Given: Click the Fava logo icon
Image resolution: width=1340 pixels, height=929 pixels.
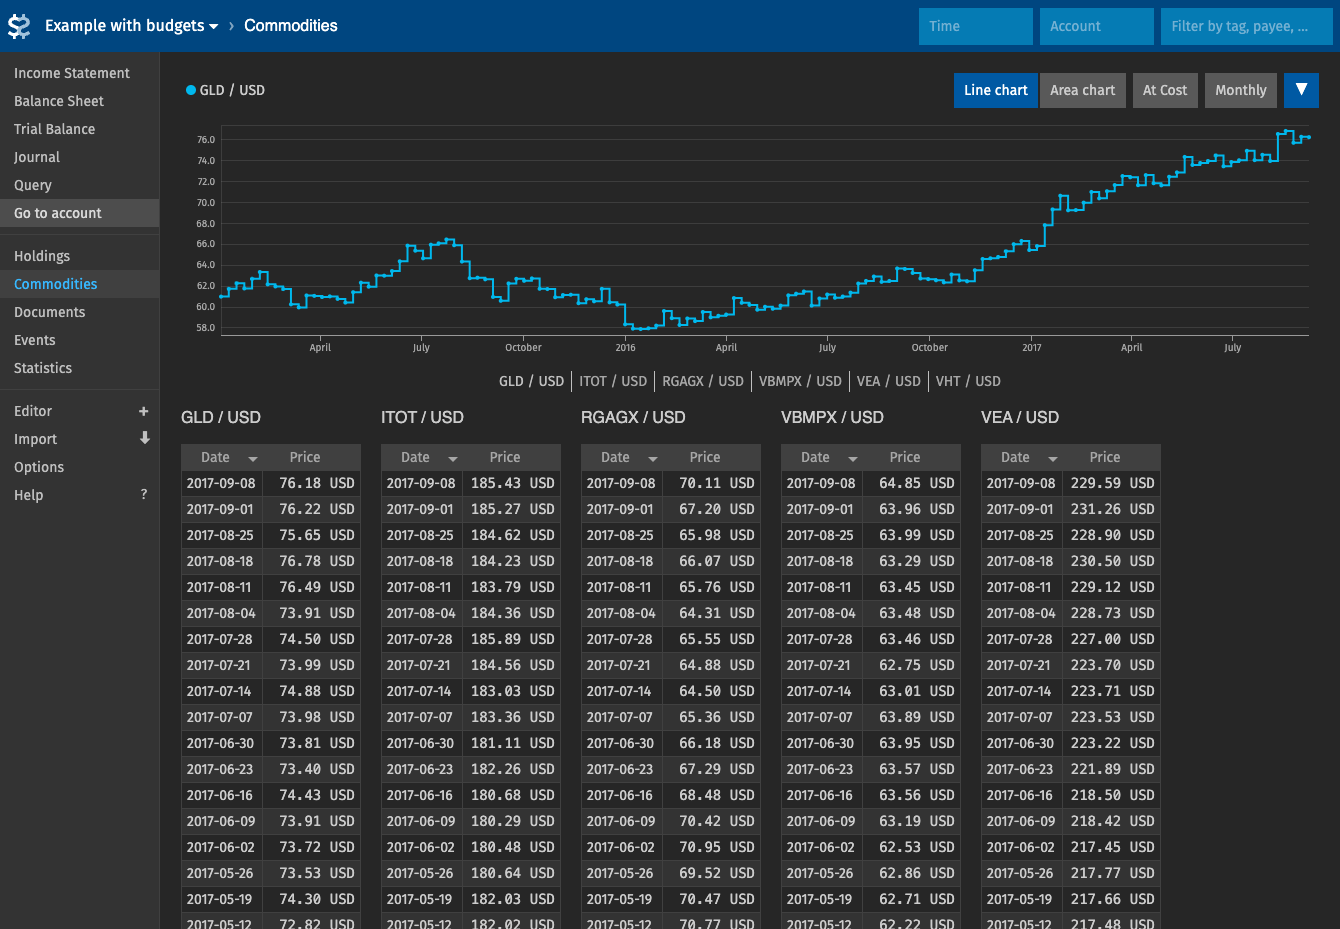Looking at the screenshot, I should [x=19, y=26].
